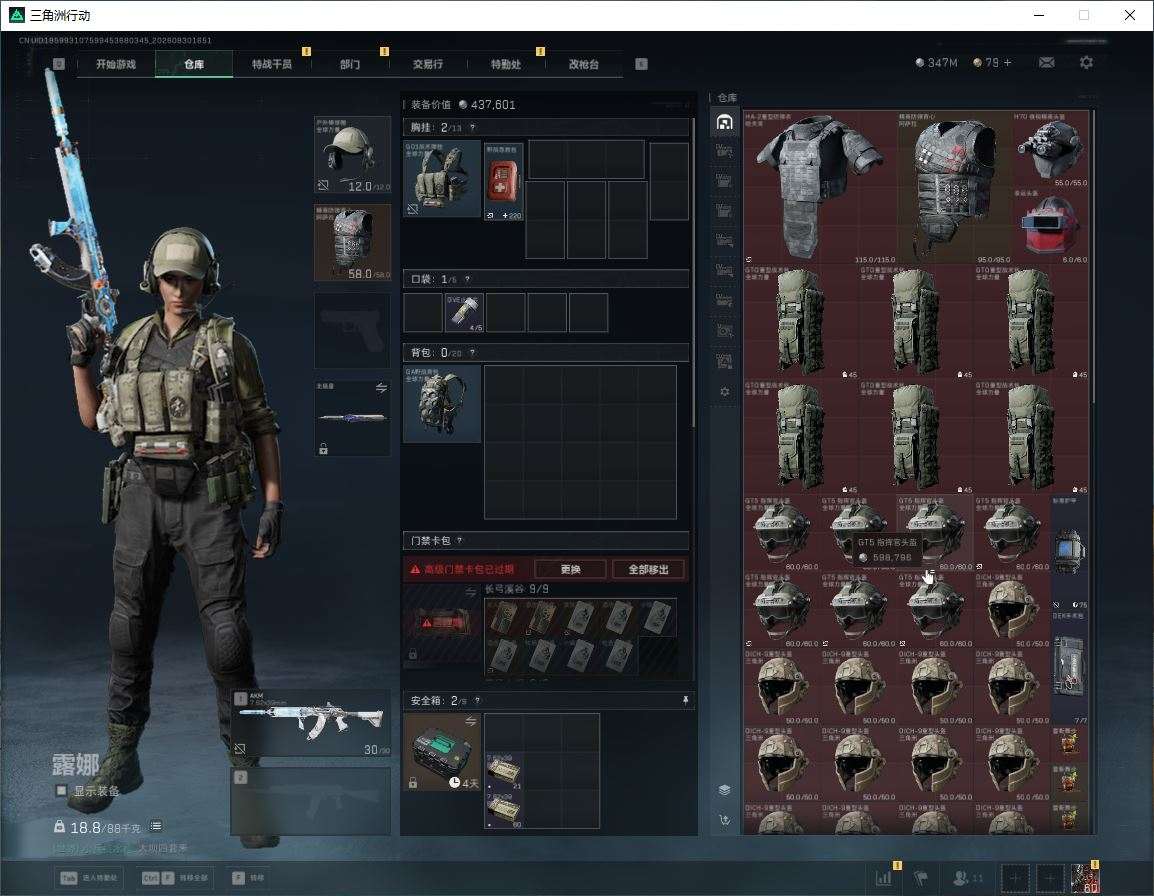Open the 开始游戏 tab

tap(116, 64)
